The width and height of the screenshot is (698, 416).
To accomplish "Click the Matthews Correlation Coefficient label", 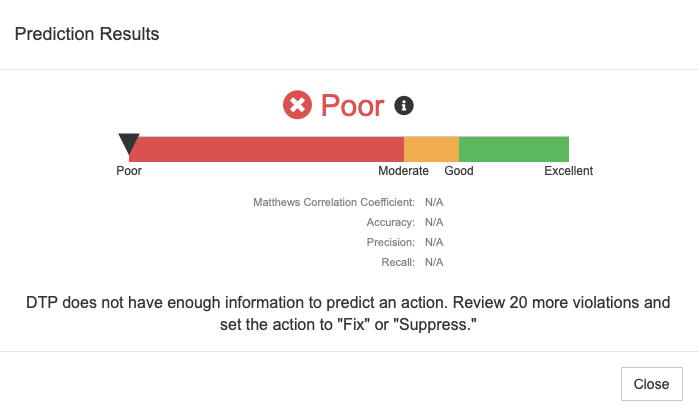I will (x=334, y=202).
